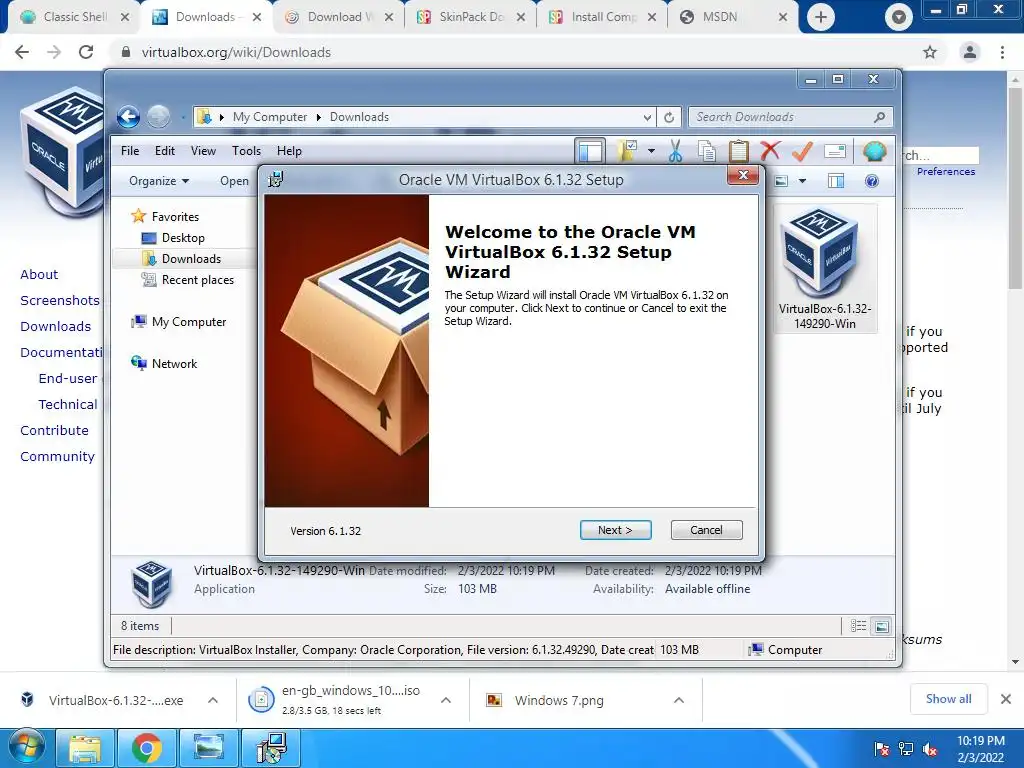1024x768 pixels.
Task: Open the Chrome three-dot menu
Action: (1002, 52)
